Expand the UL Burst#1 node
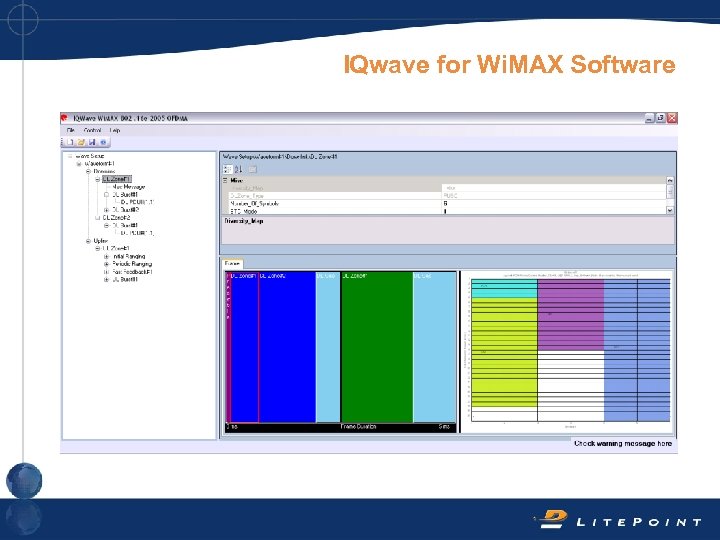The width and height of the screenshot is (720, 540). (x=107, y=279)
